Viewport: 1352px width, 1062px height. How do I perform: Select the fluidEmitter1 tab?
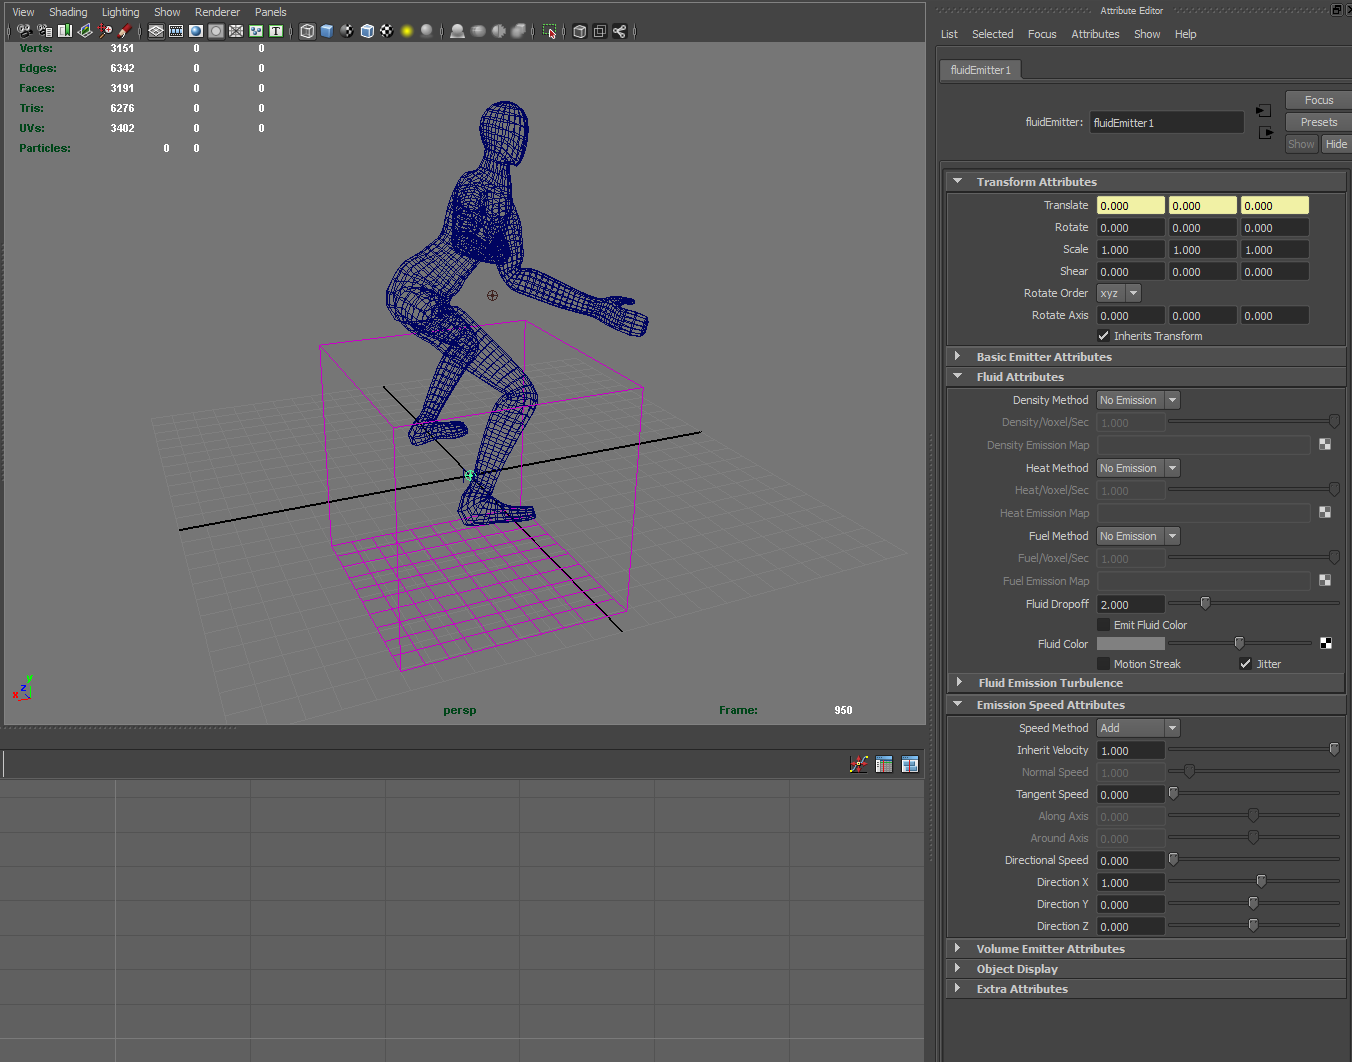[980, 70]
